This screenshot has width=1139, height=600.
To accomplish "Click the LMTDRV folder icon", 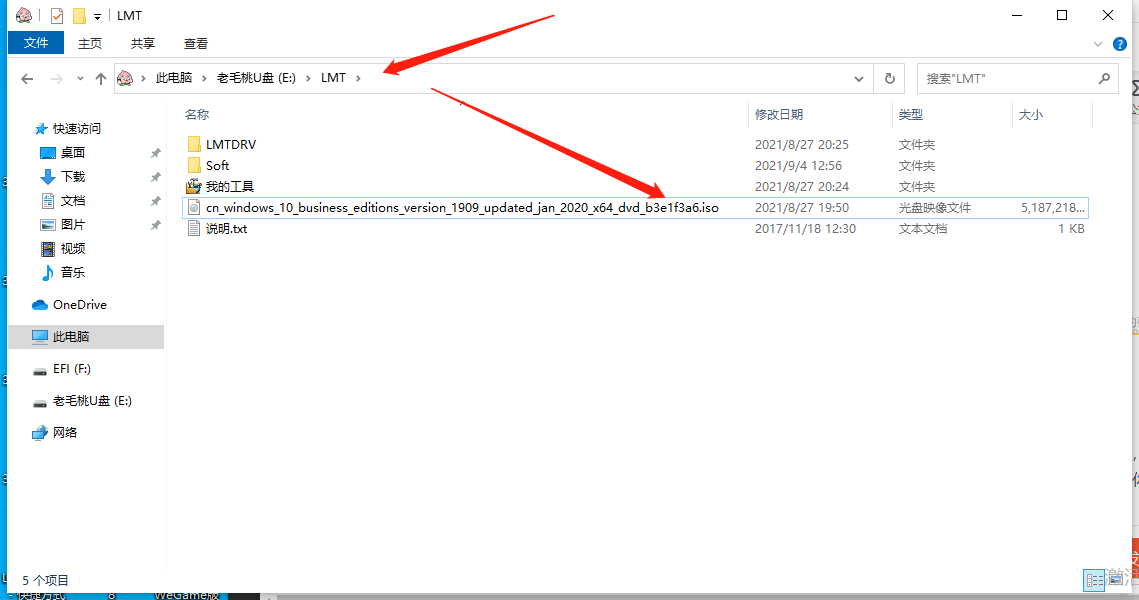I will pyautogui.click(x=194, y=145).
